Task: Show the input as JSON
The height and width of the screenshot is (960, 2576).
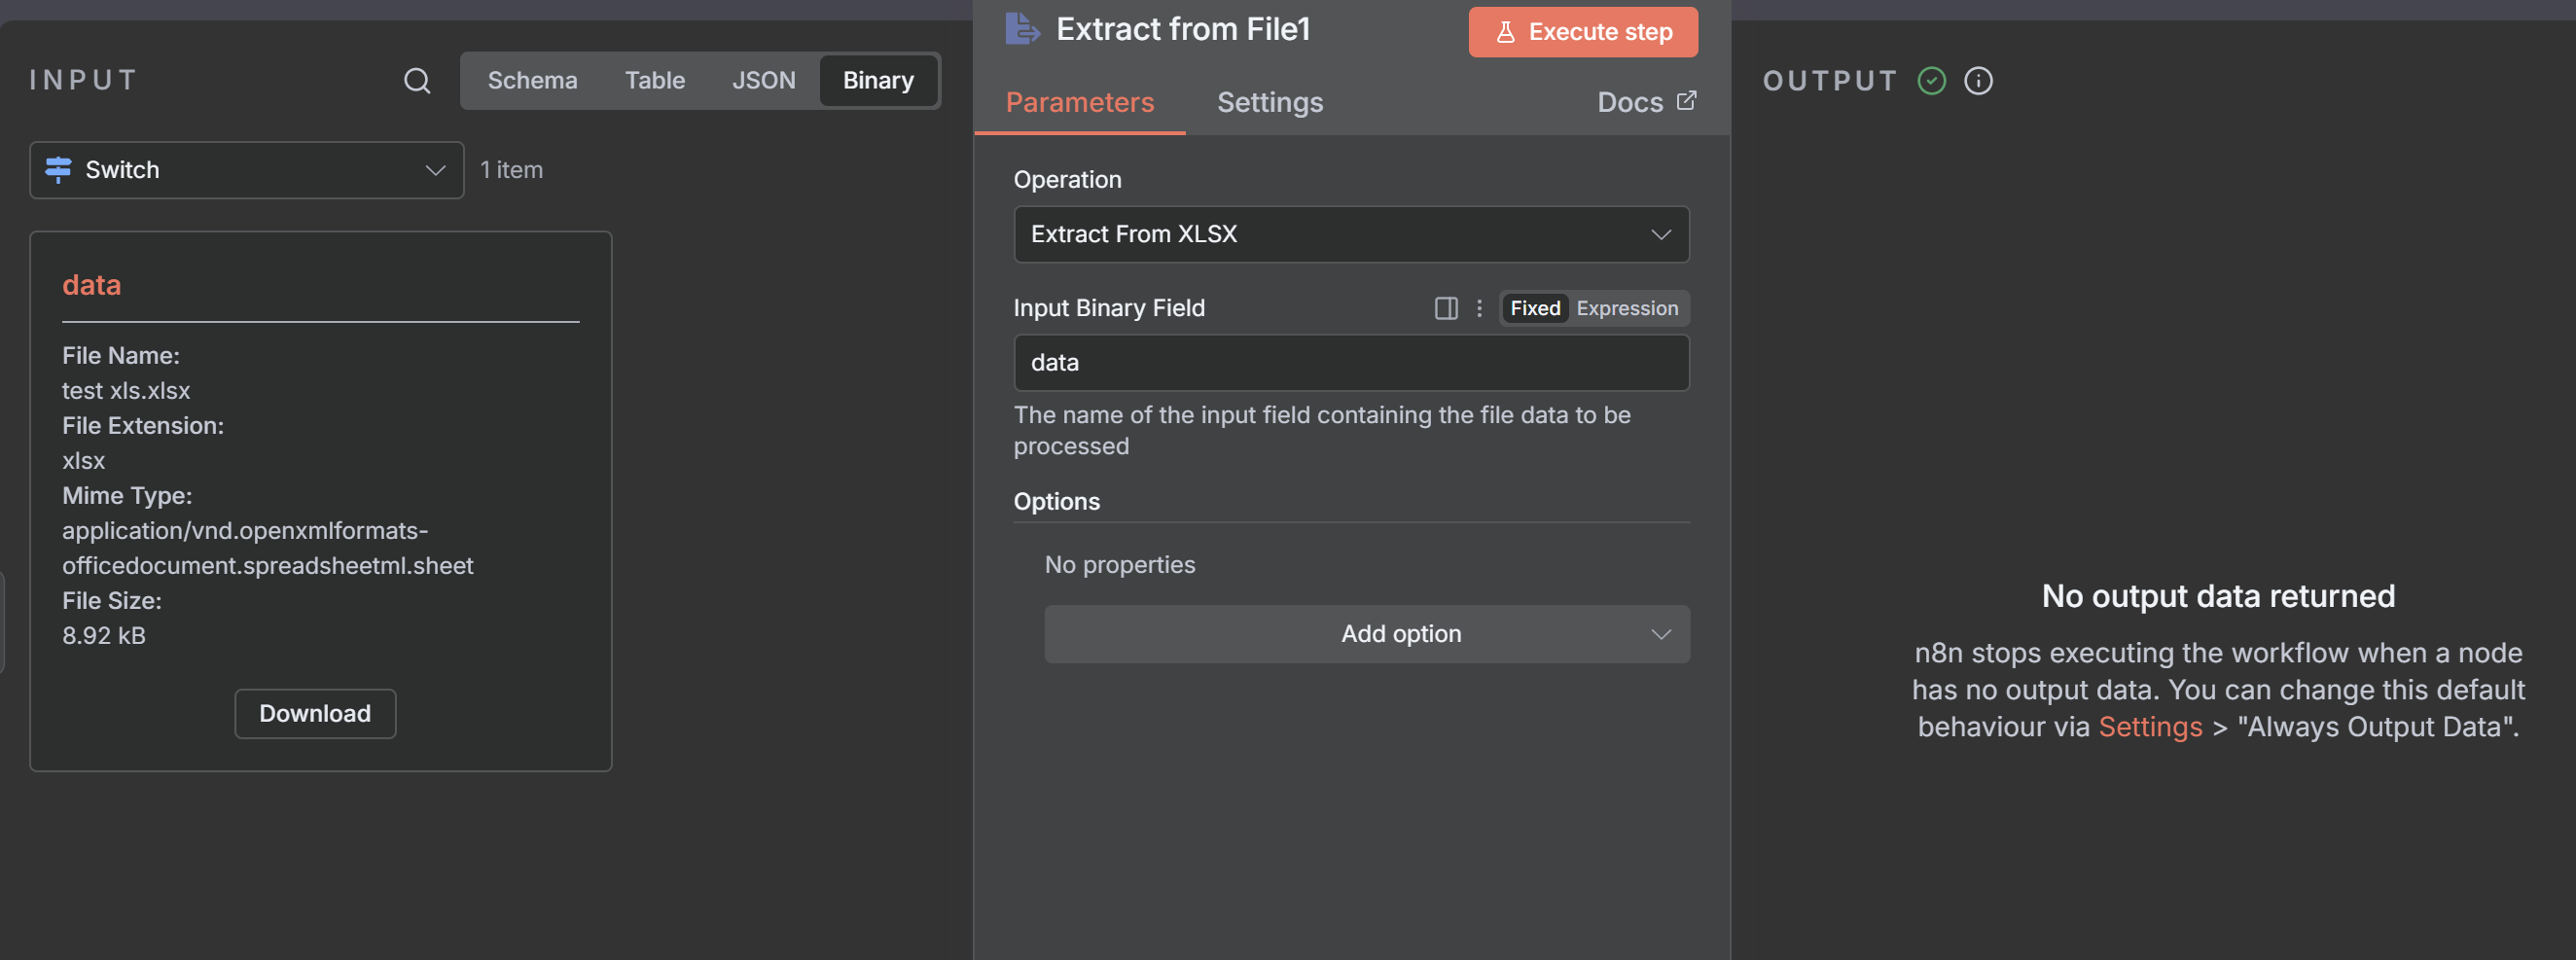Action: point(763,81)
